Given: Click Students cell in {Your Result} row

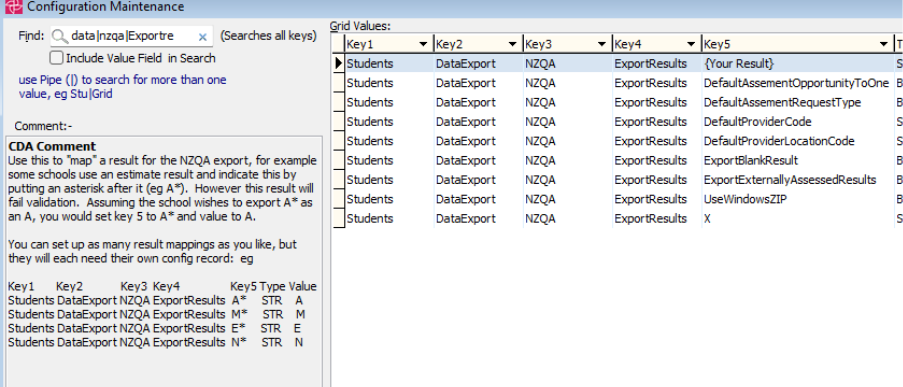Looking at the screenshot, I should 389,63.
